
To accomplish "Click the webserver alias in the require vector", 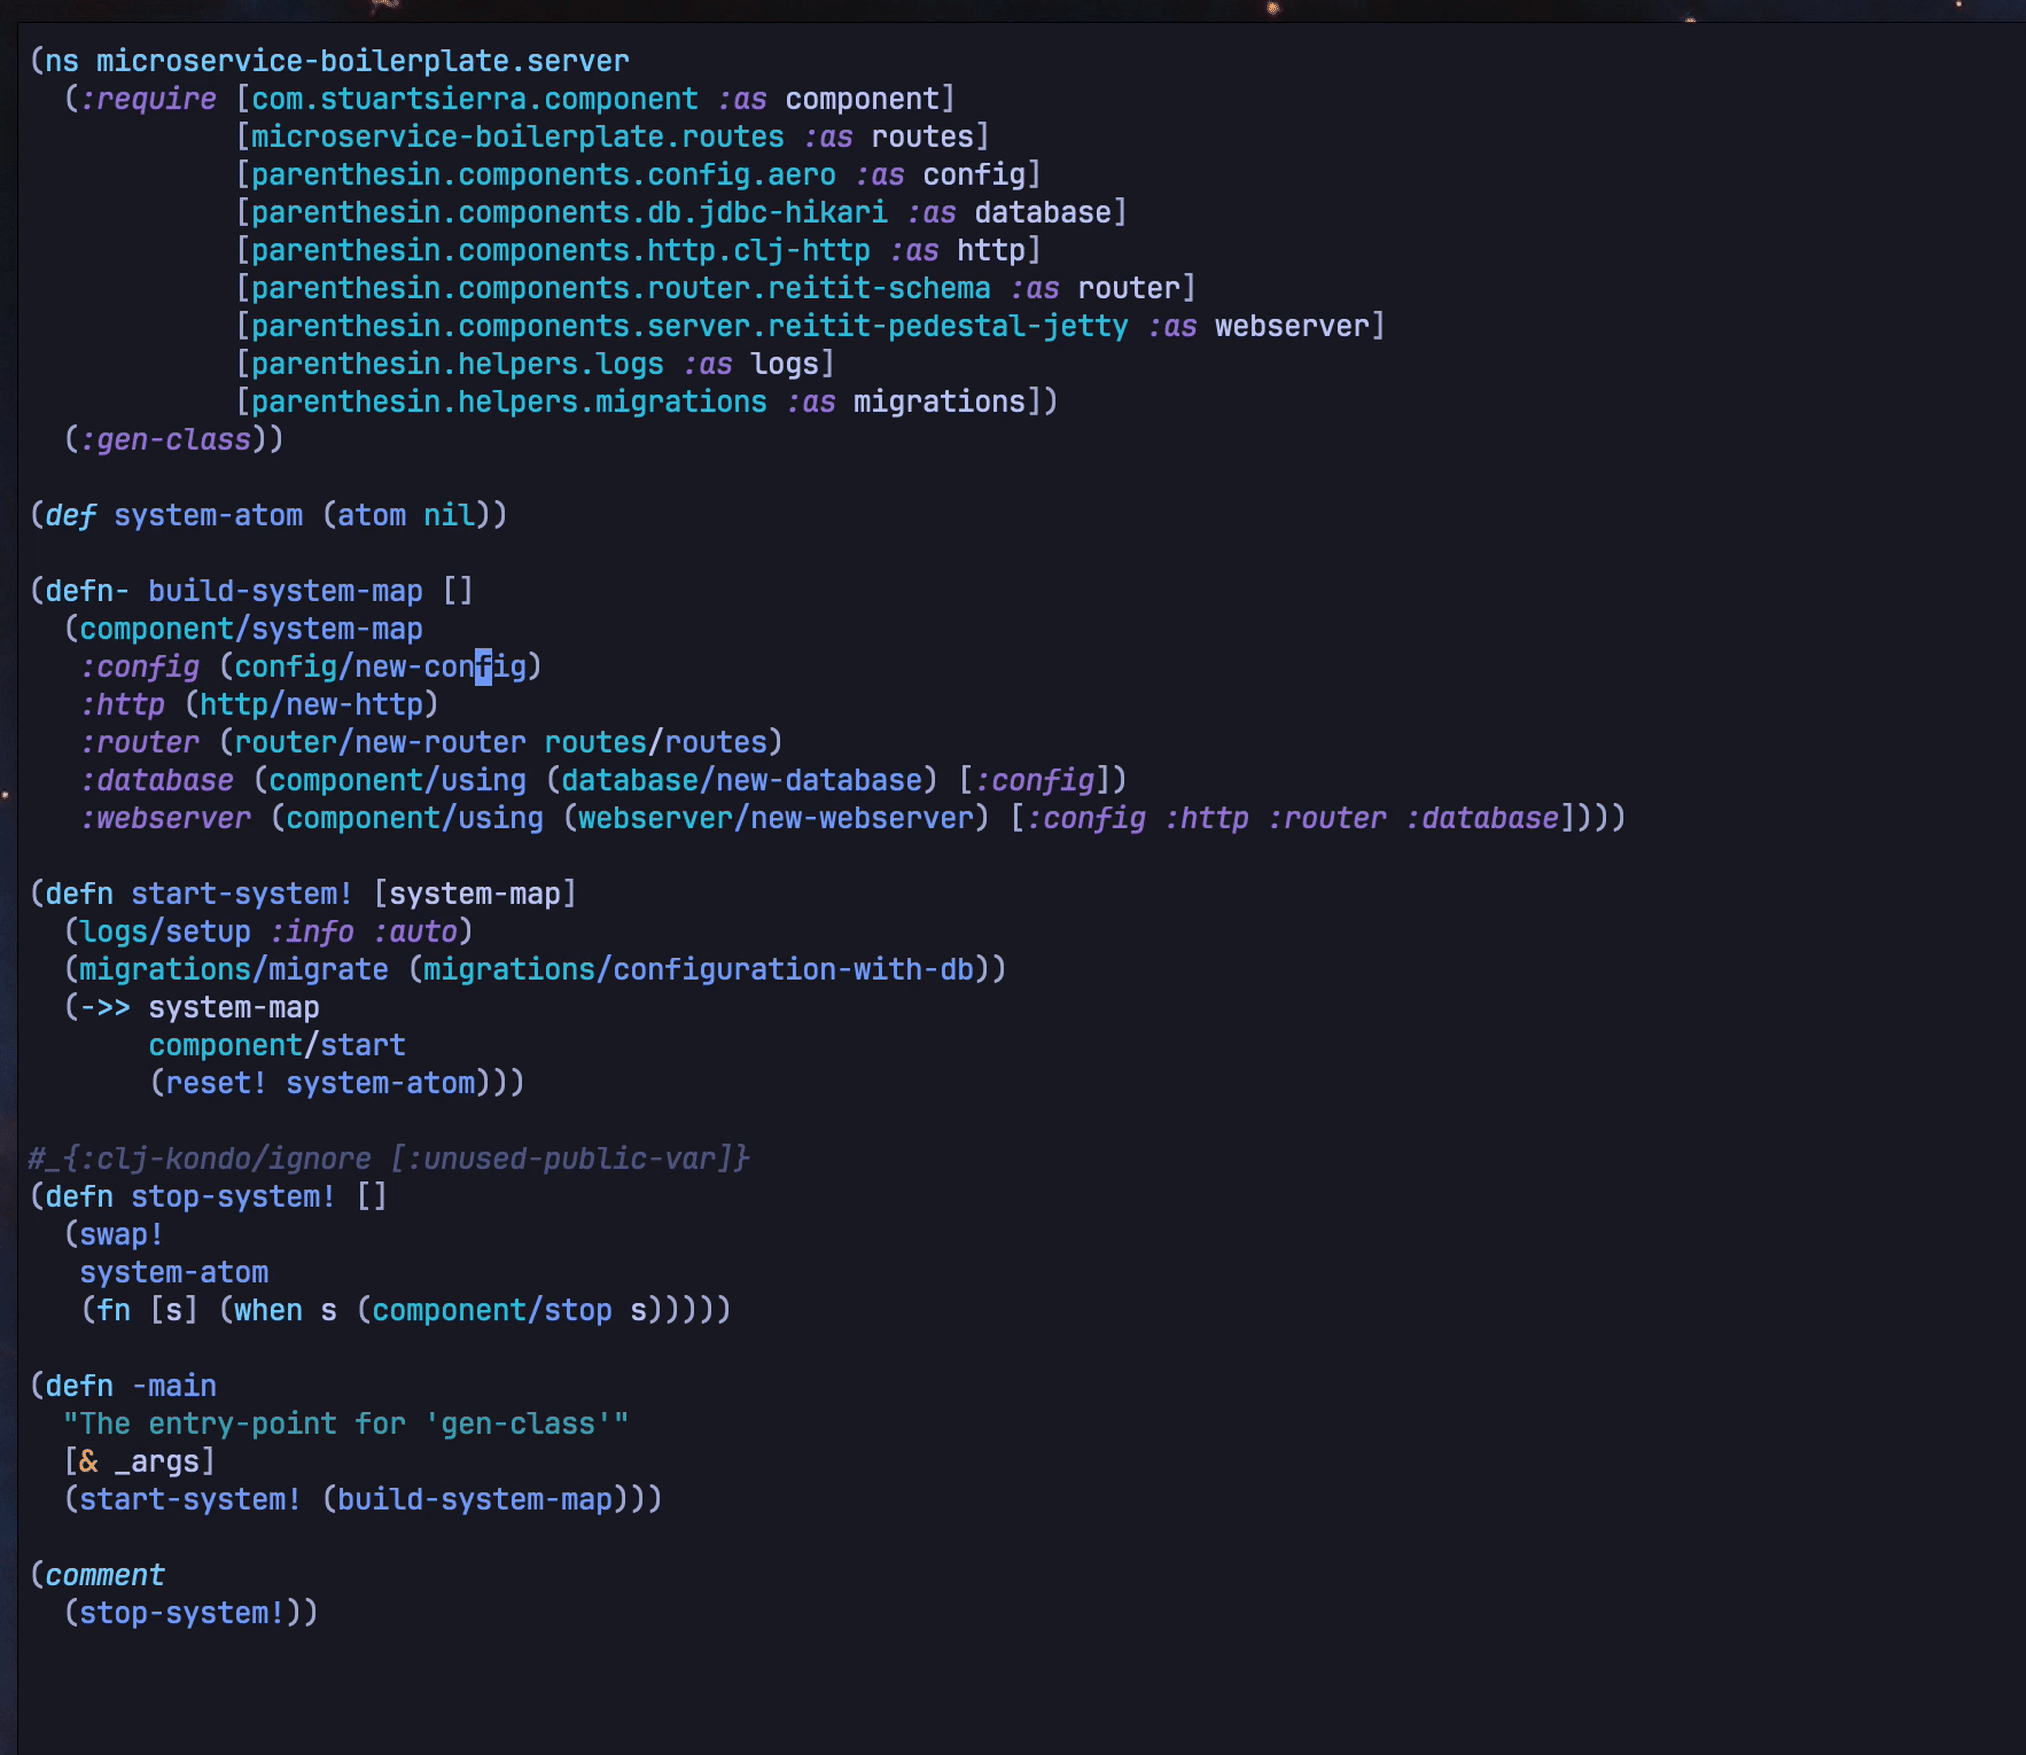I will pos(1291,326).
